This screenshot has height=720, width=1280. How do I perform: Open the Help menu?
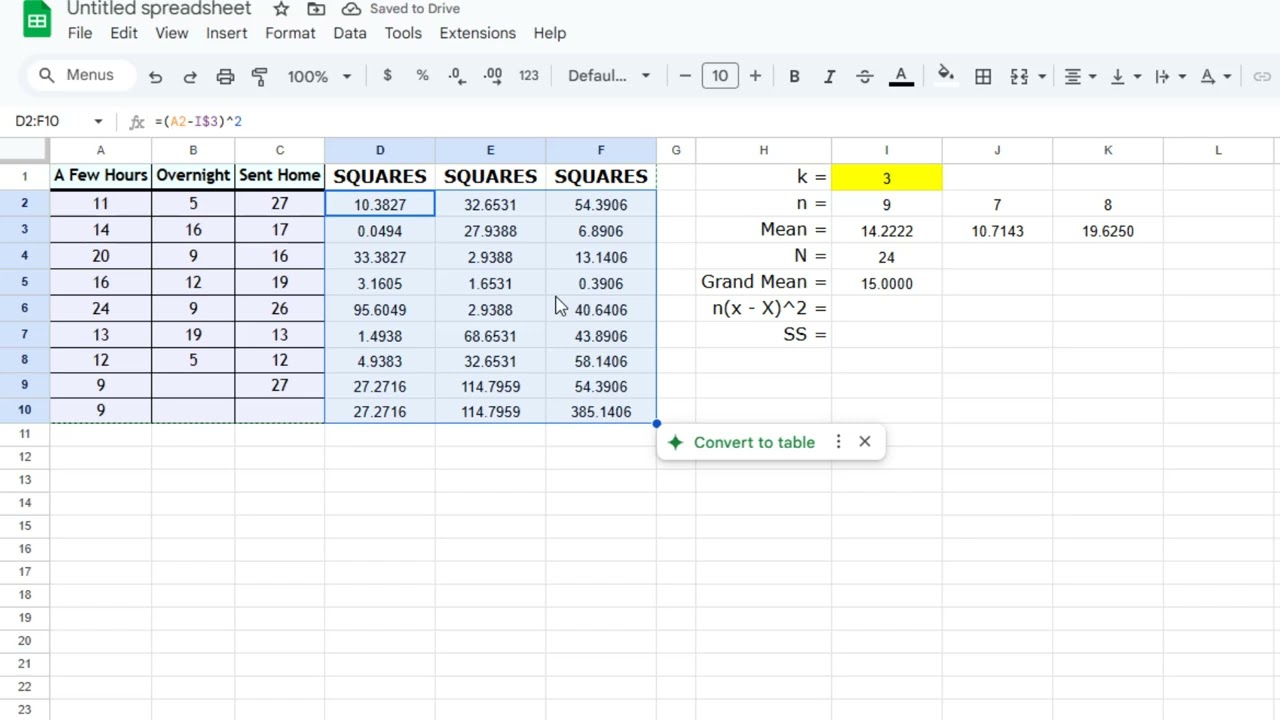[x=550, y=33]
